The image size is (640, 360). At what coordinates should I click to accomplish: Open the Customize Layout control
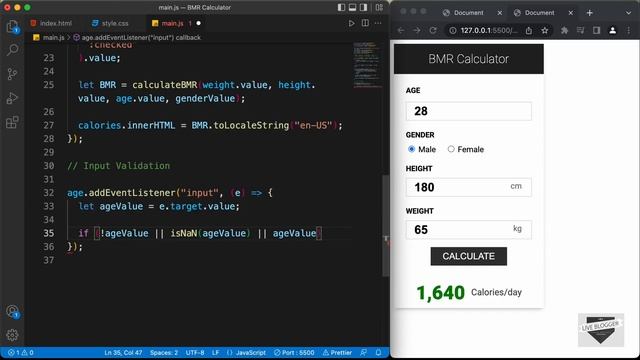coord(379,7)
